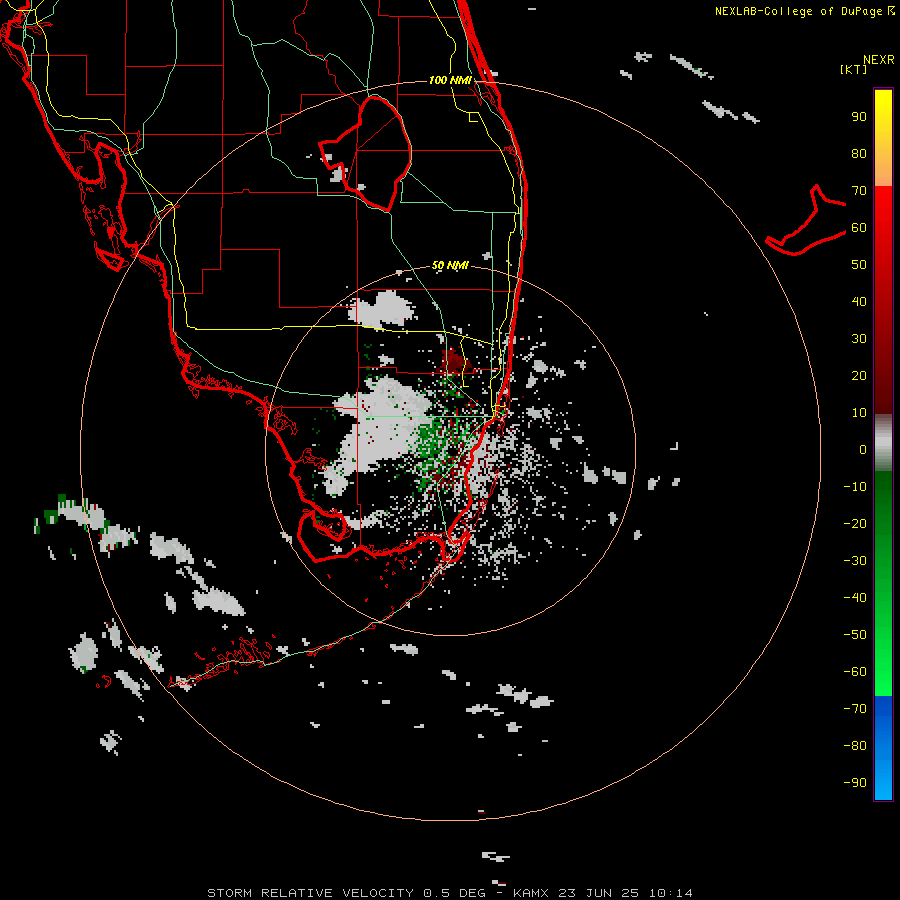Click the 10 knot scale label

[x=859, y=413]
